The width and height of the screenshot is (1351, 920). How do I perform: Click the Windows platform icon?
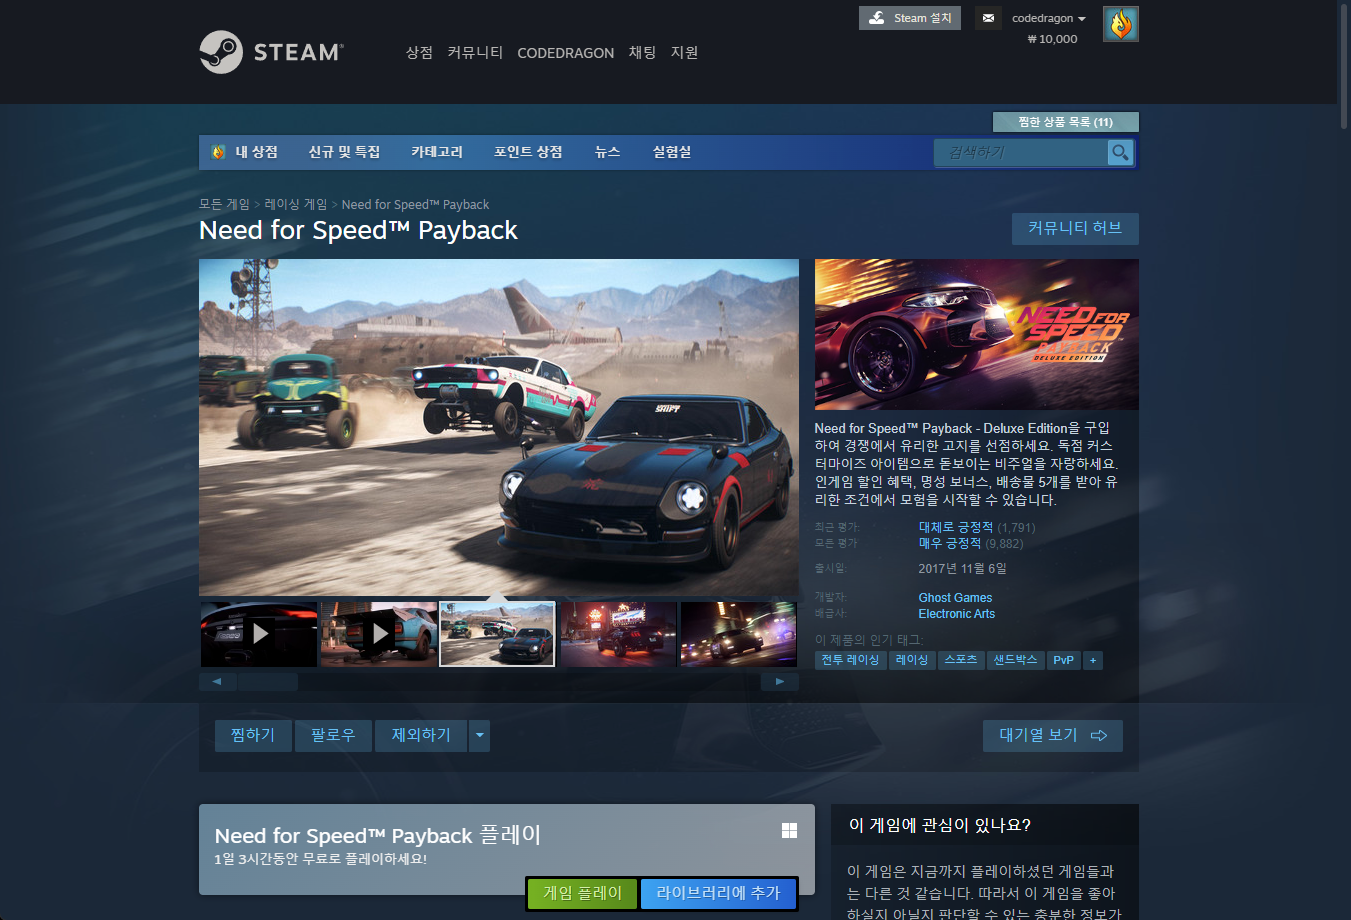789,831
